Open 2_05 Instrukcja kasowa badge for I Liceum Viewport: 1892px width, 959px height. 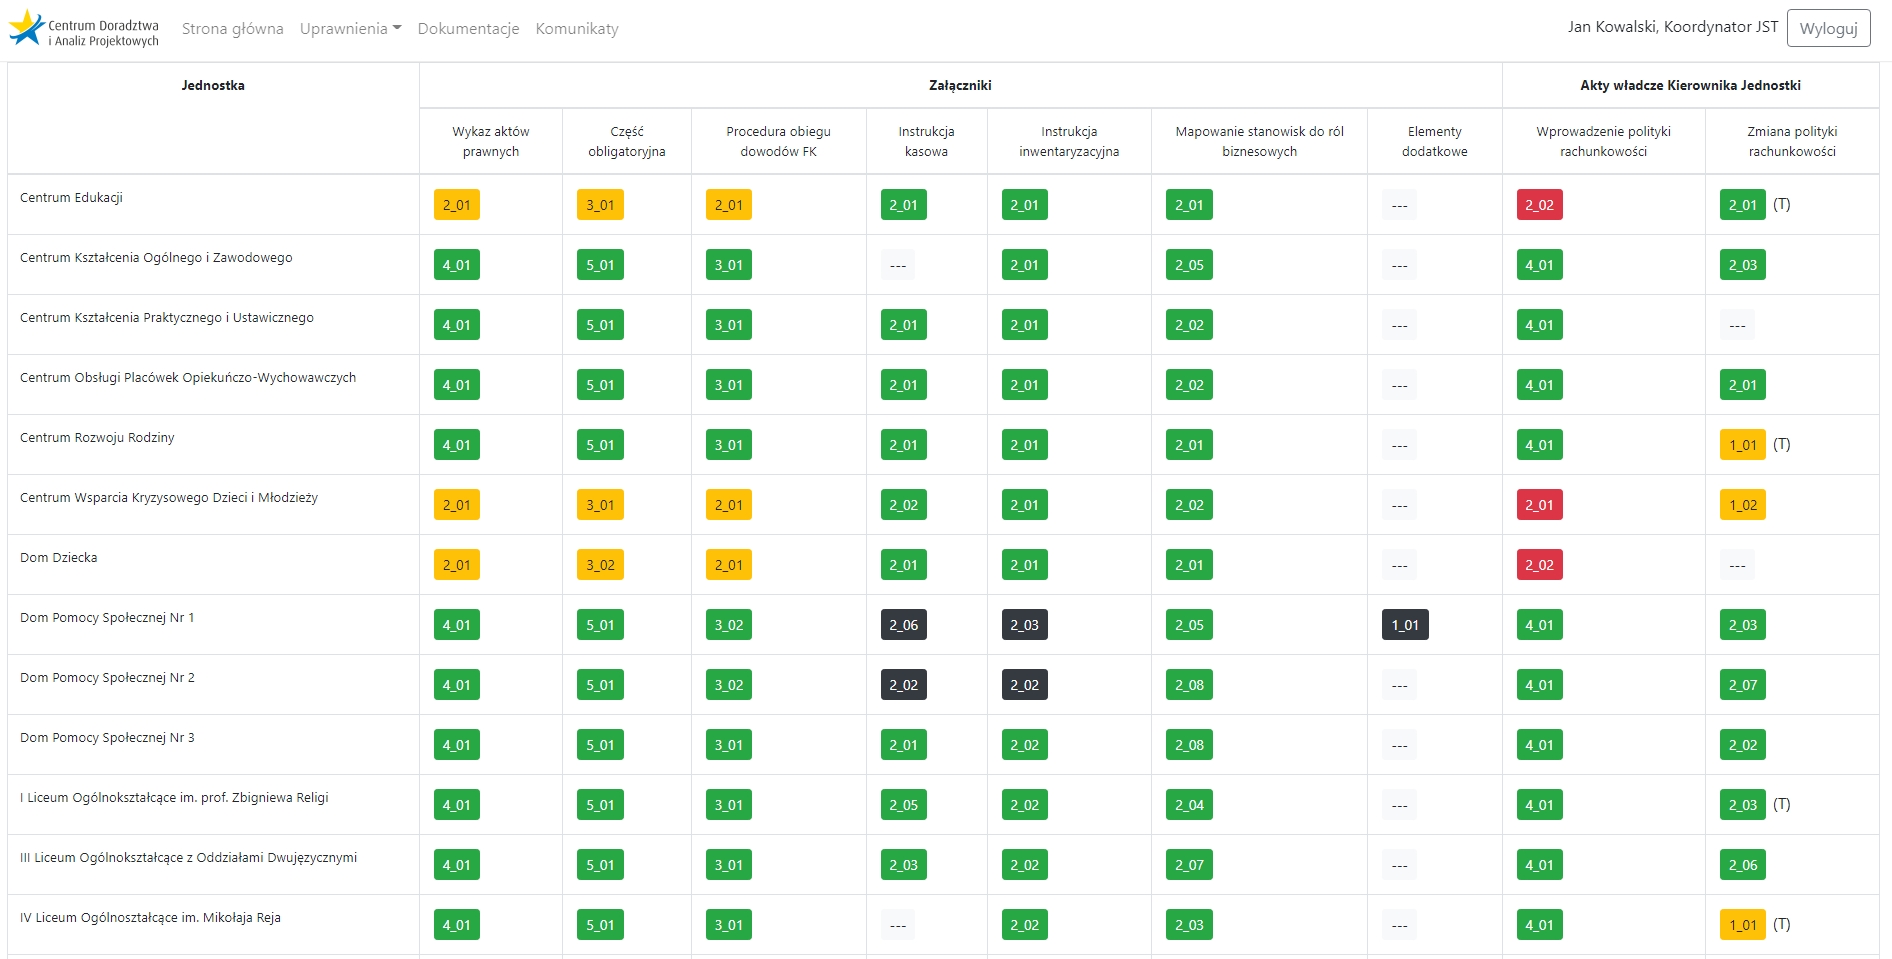point(904,805)
